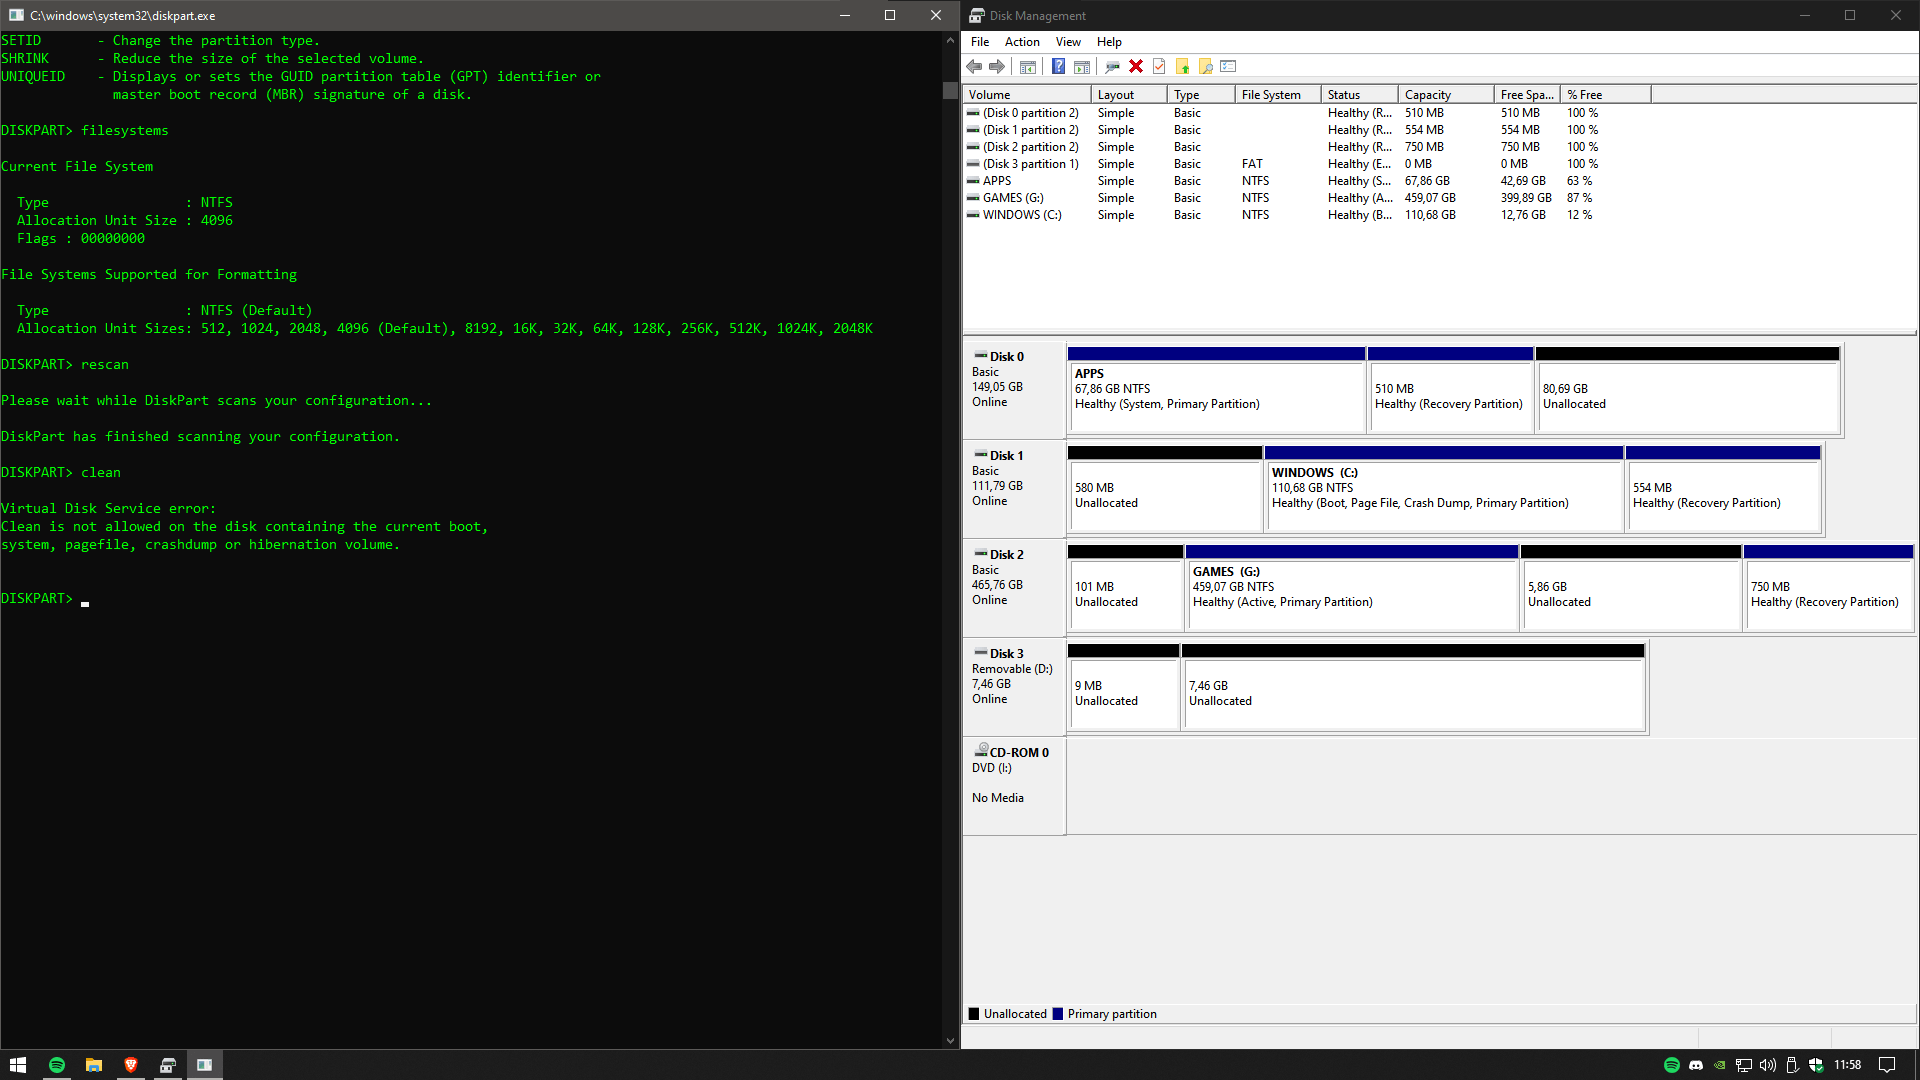Select the 7,46 GB Unallocated block on Disk 3

tap(1413, 687)
